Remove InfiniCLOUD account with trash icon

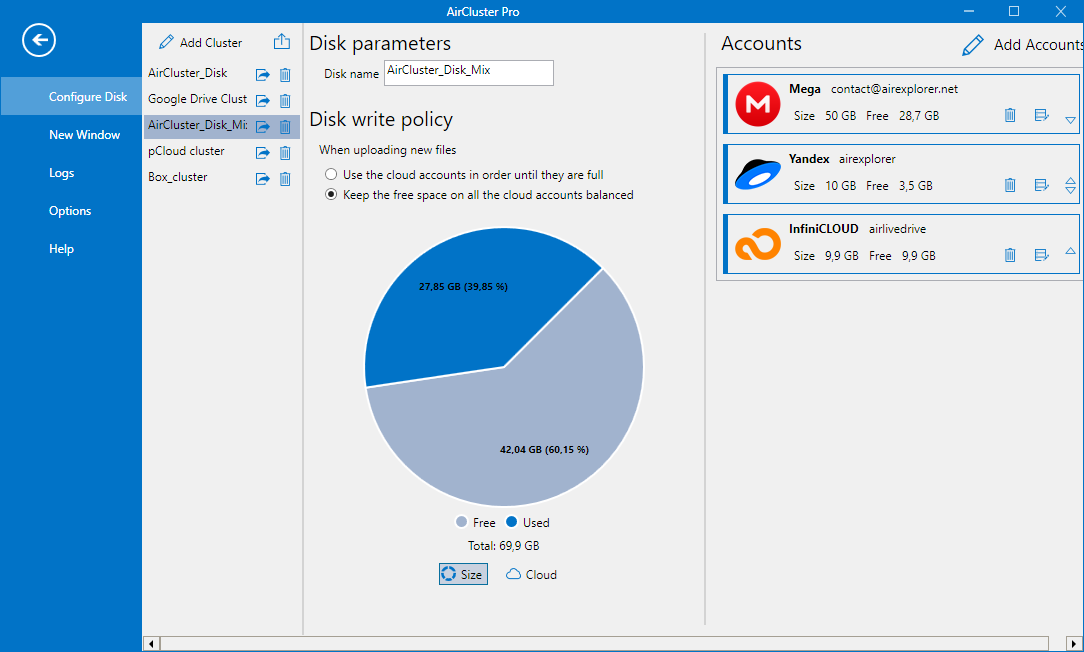point(1010,255)
